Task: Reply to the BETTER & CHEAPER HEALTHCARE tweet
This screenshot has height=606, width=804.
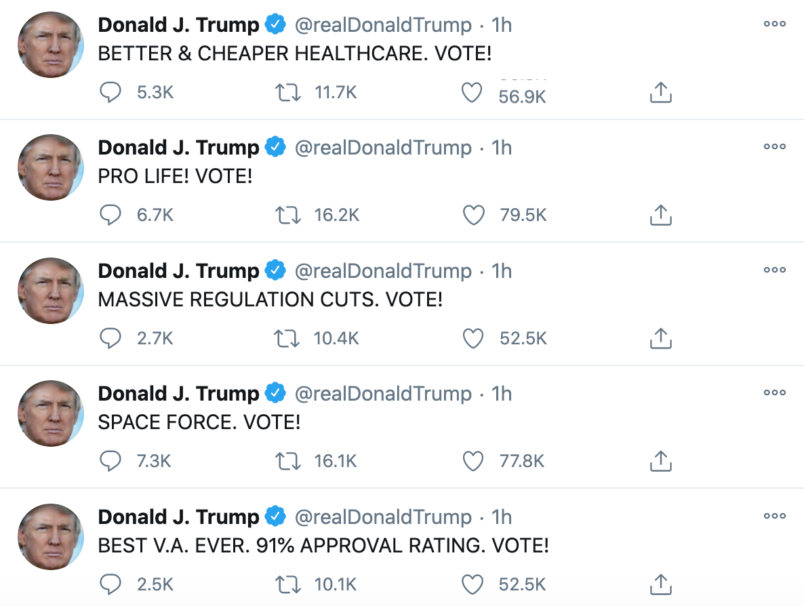Action: point(111,93)
